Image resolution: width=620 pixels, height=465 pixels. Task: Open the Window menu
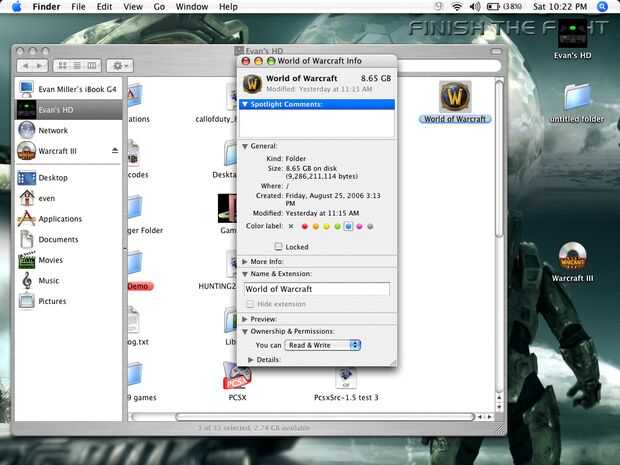coord(192,7)
